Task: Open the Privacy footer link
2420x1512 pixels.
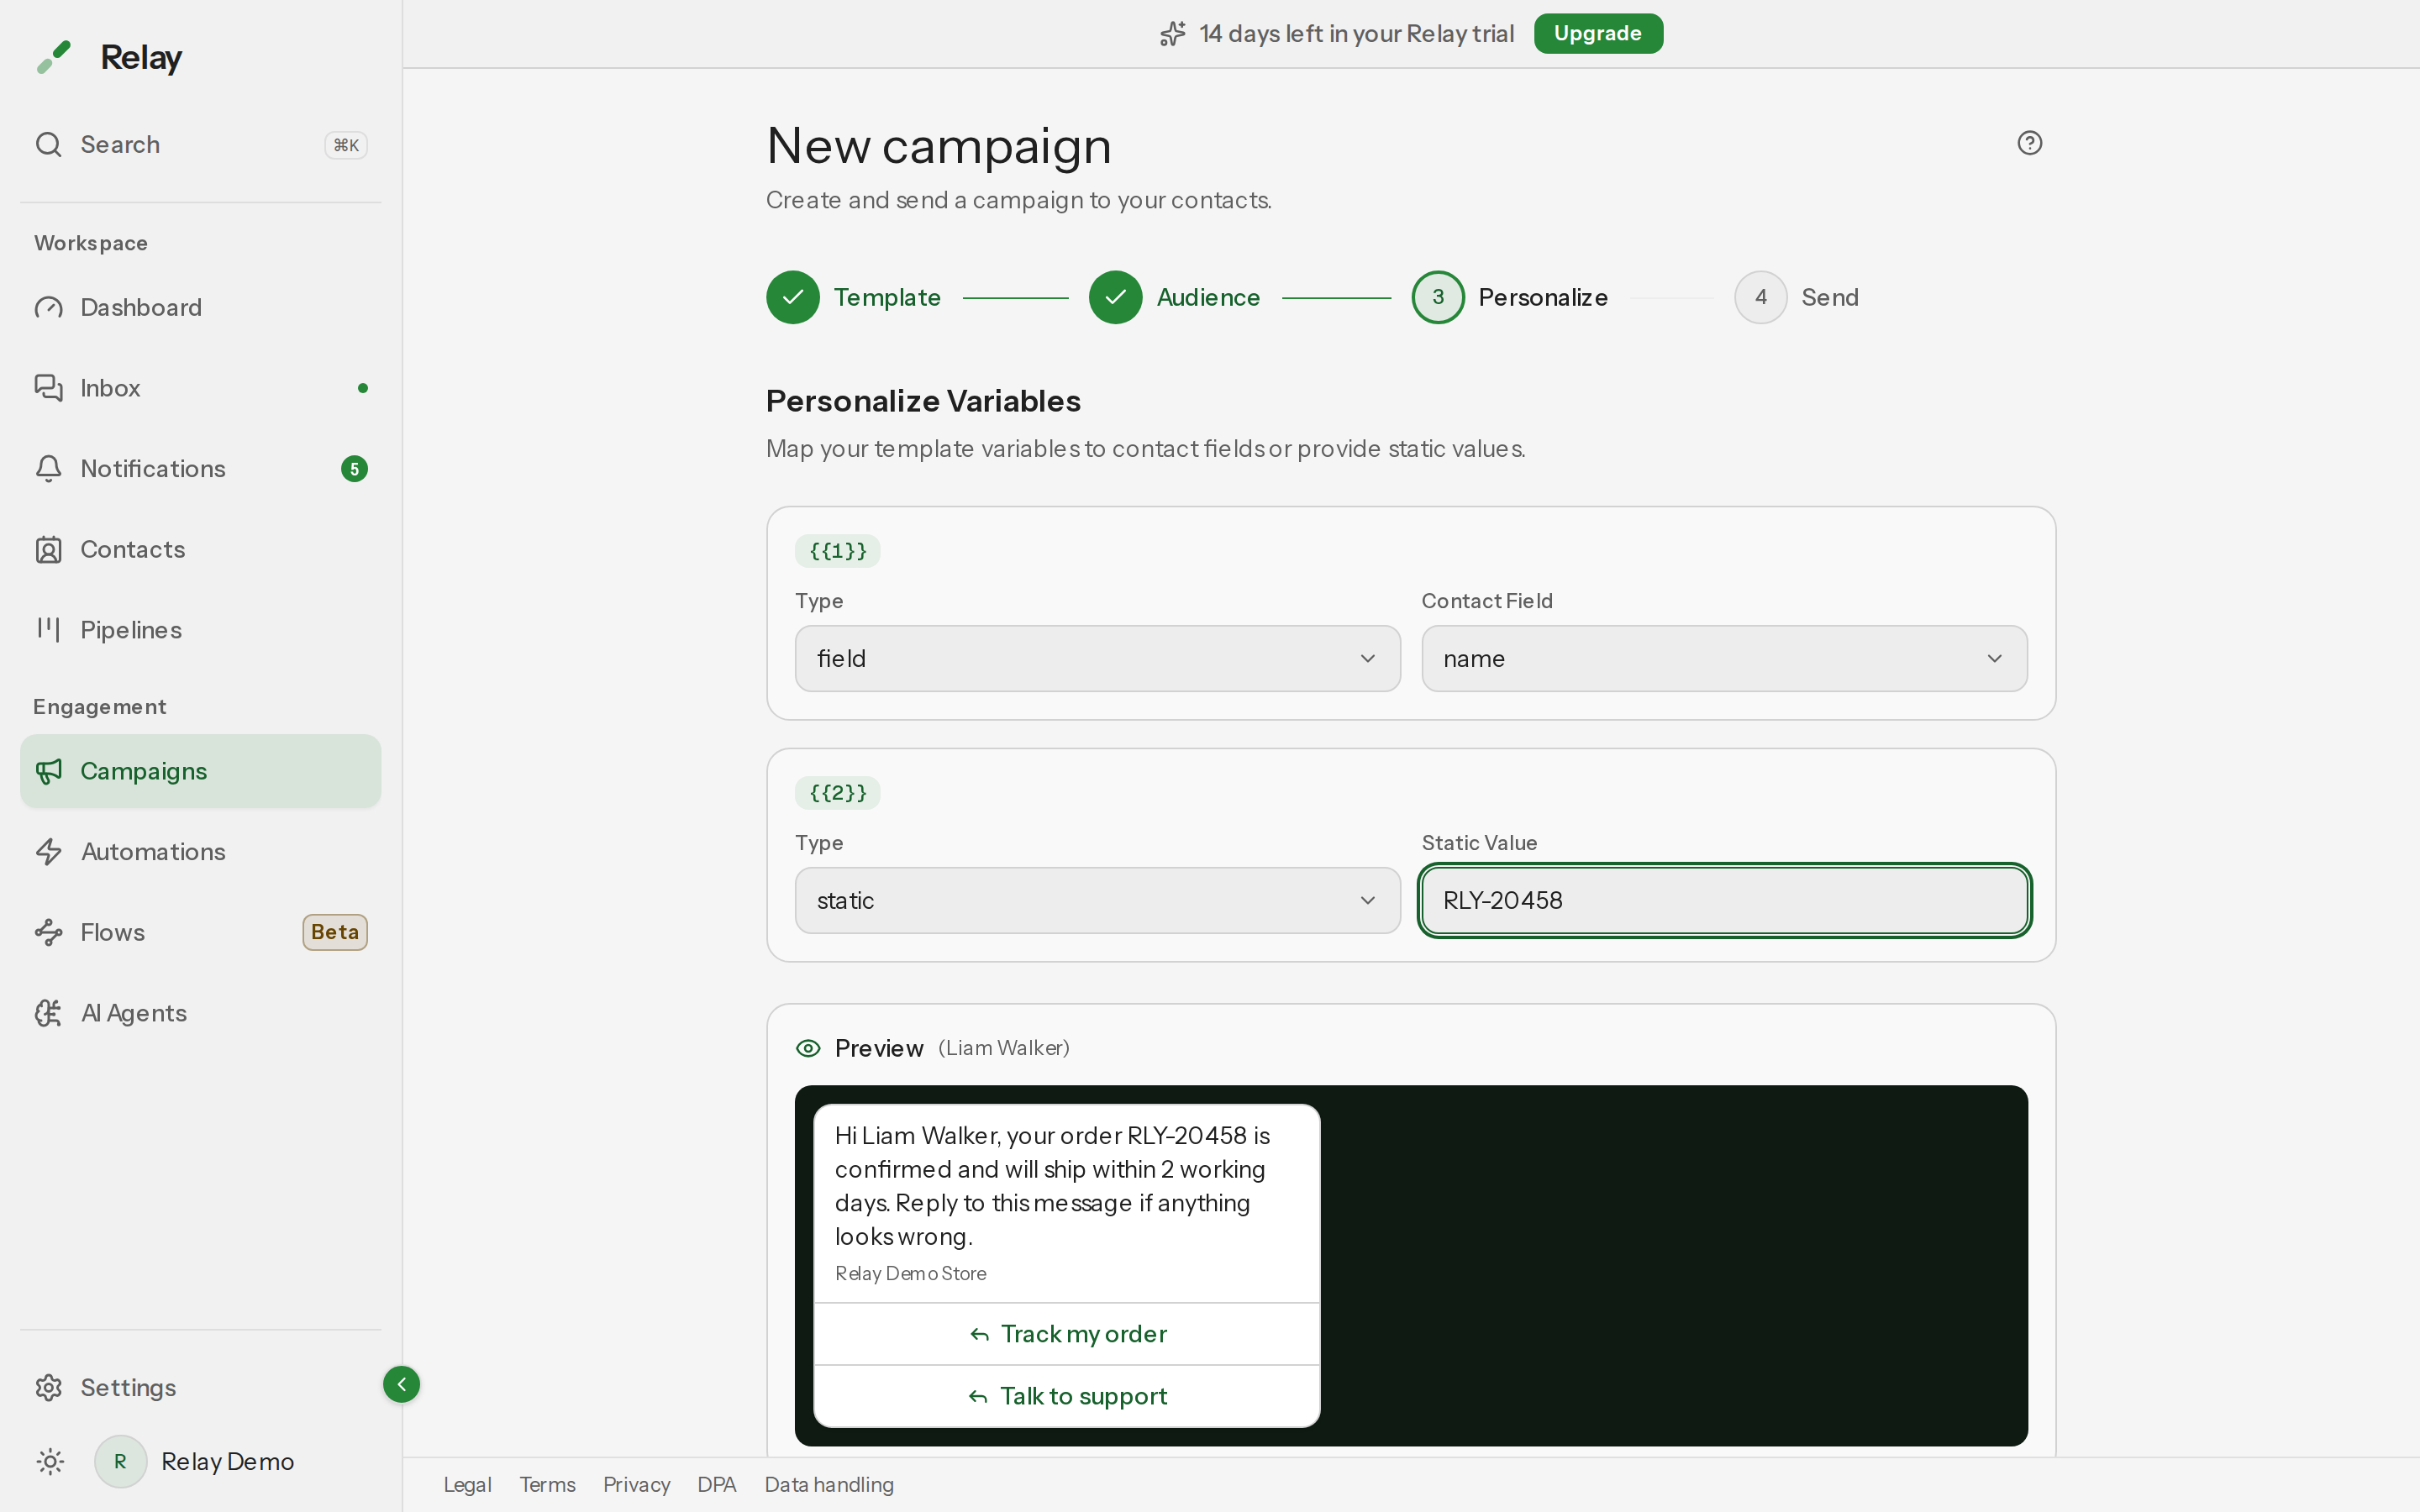Action: tap(636, 1485)
